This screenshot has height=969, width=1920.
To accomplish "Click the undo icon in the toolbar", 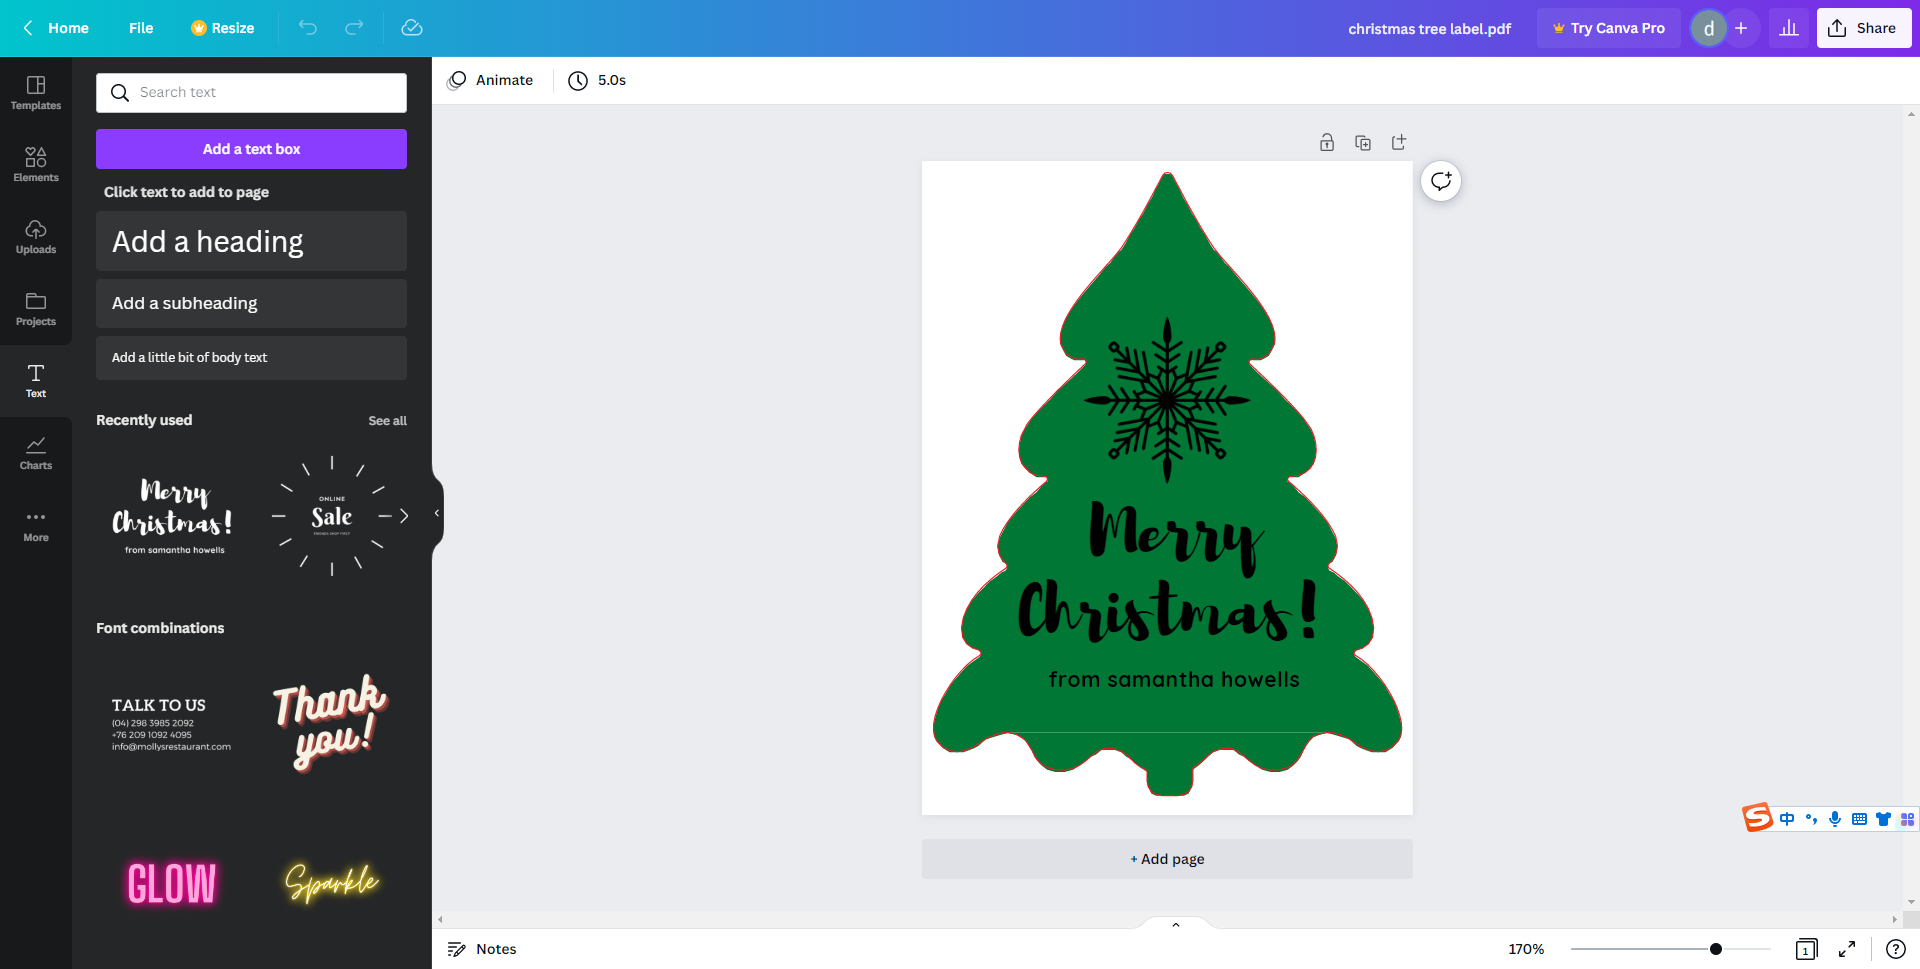I will pyautogui.click(x=307, y=28).
